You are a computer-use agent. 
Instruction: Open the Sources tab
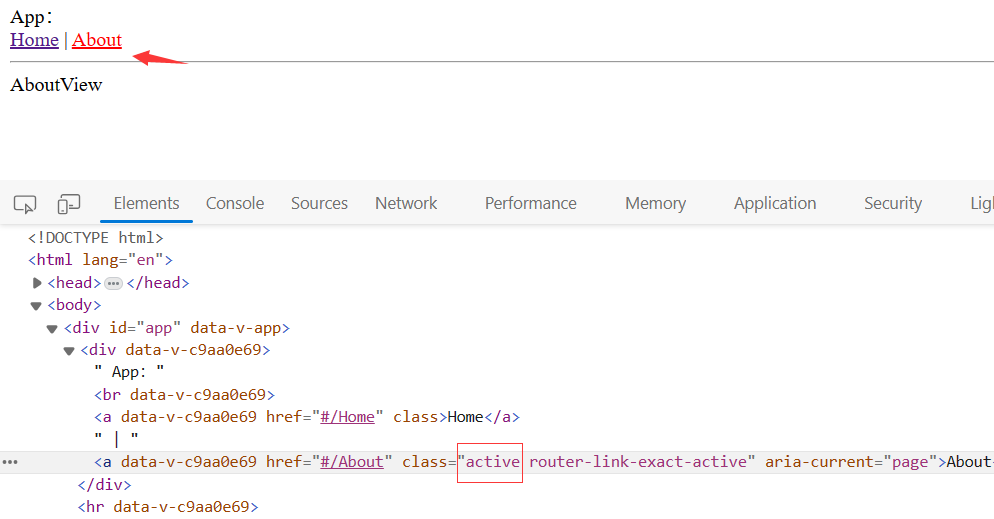[320, 203]
